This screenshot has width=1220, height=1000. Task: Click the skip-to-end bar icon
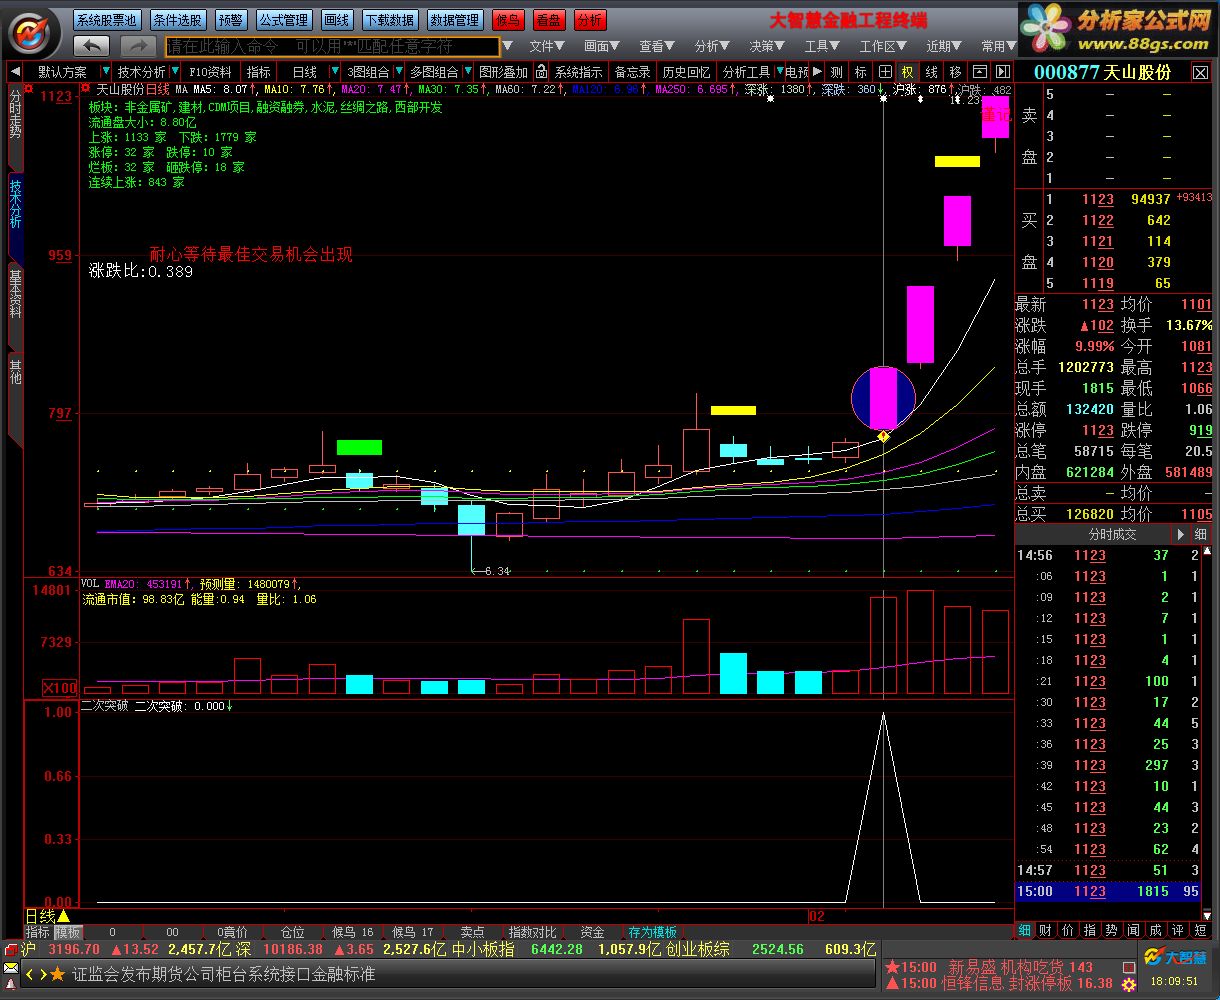(1001, 72)
